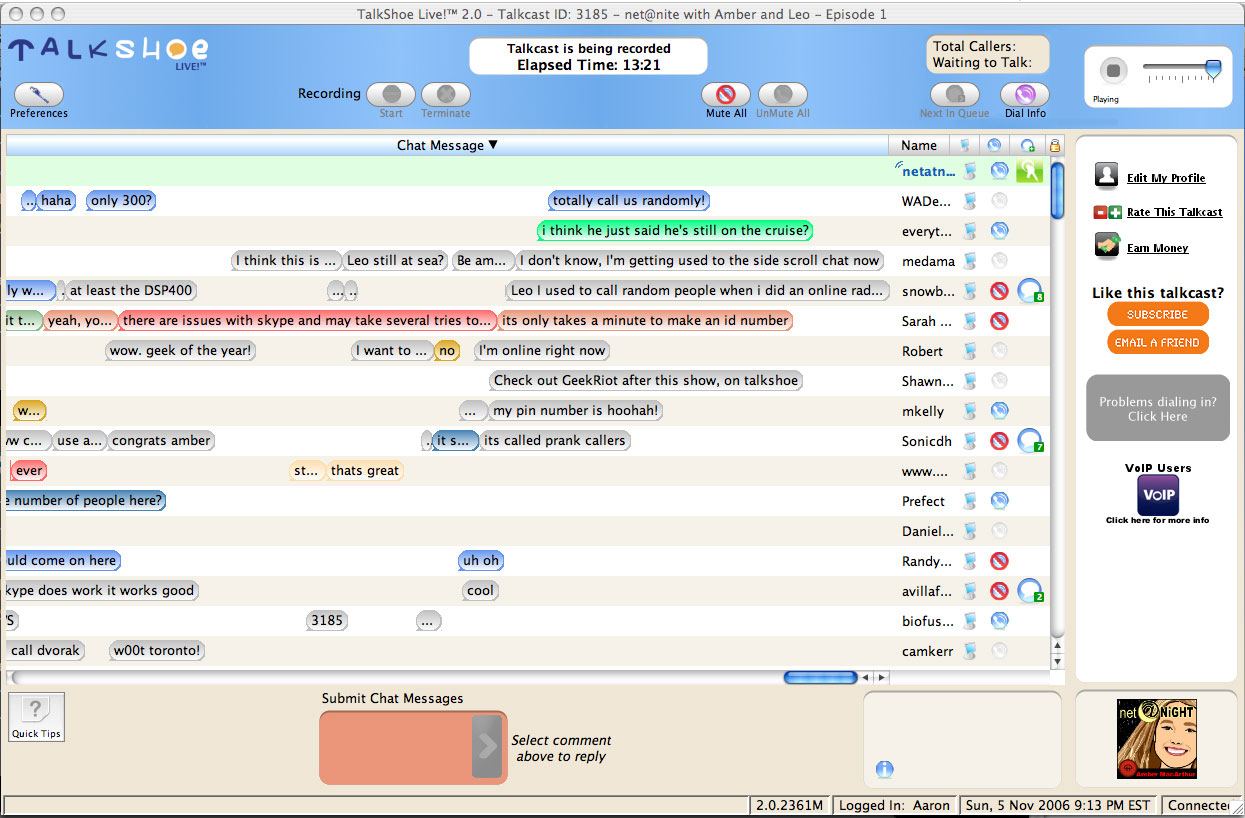Click the Recording Start button
The height and width of the screenshot is (818, 1245).
(x=391, y=94)
